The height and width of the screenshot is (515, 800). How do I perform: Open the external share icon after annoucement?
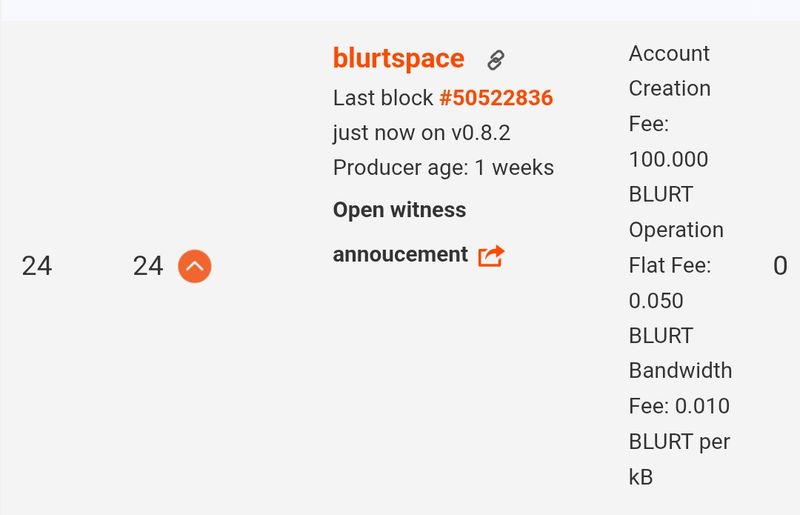tap(491, 256)
